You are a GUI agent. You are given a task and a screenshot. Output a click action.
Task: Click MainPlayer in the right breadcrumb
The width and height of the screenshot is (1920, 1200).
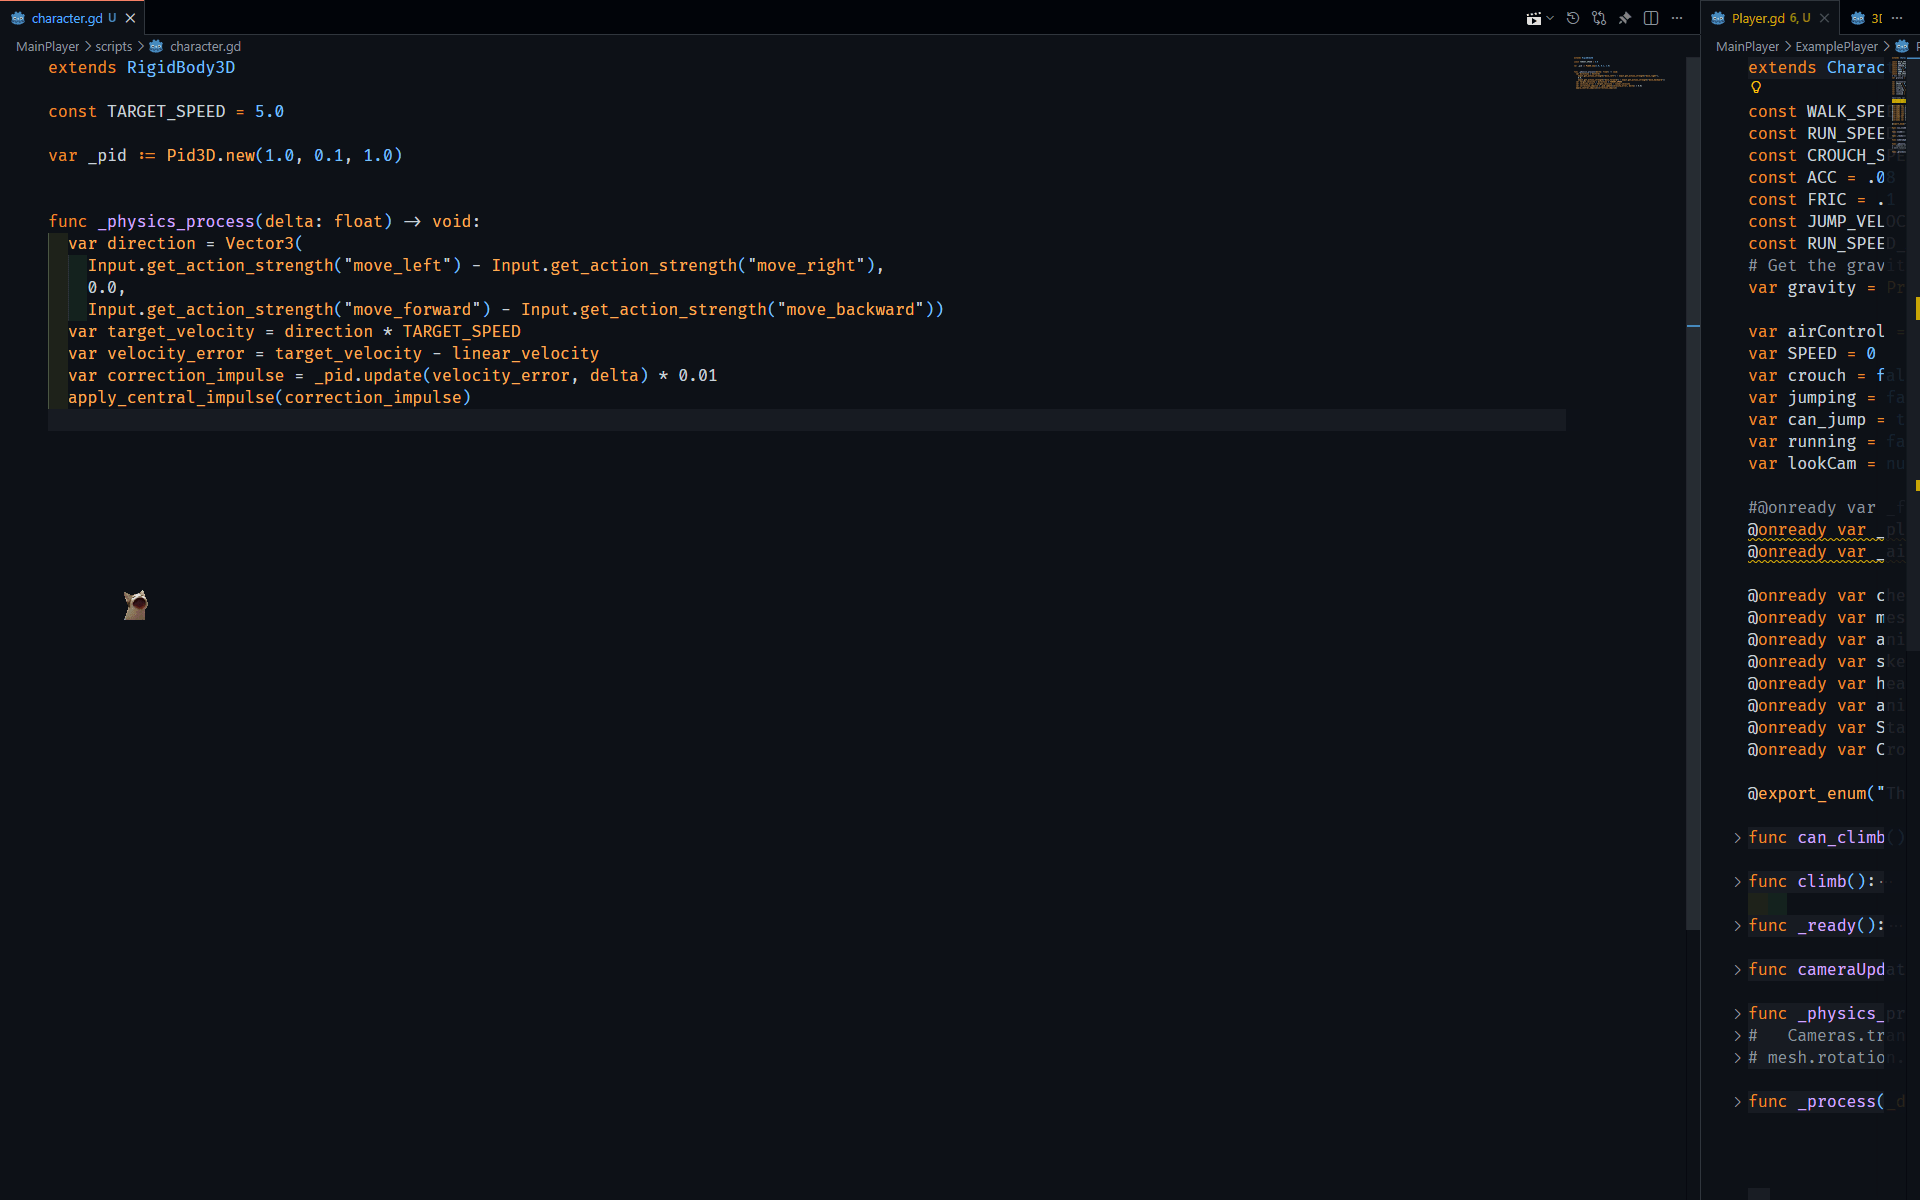click(1747, 46)
